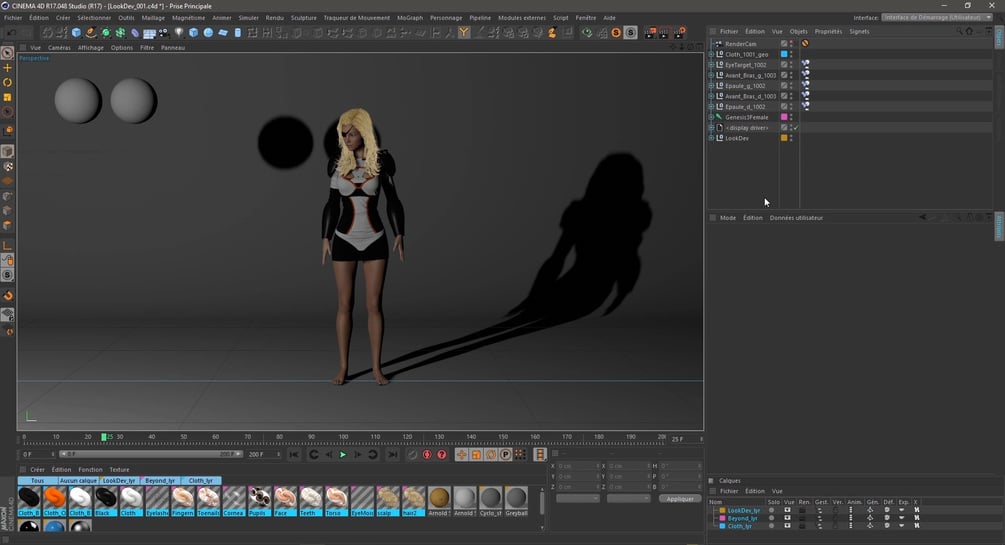Select the orange Cloth_O material thumbnail
1005x545 pixels.
[54, 501]
